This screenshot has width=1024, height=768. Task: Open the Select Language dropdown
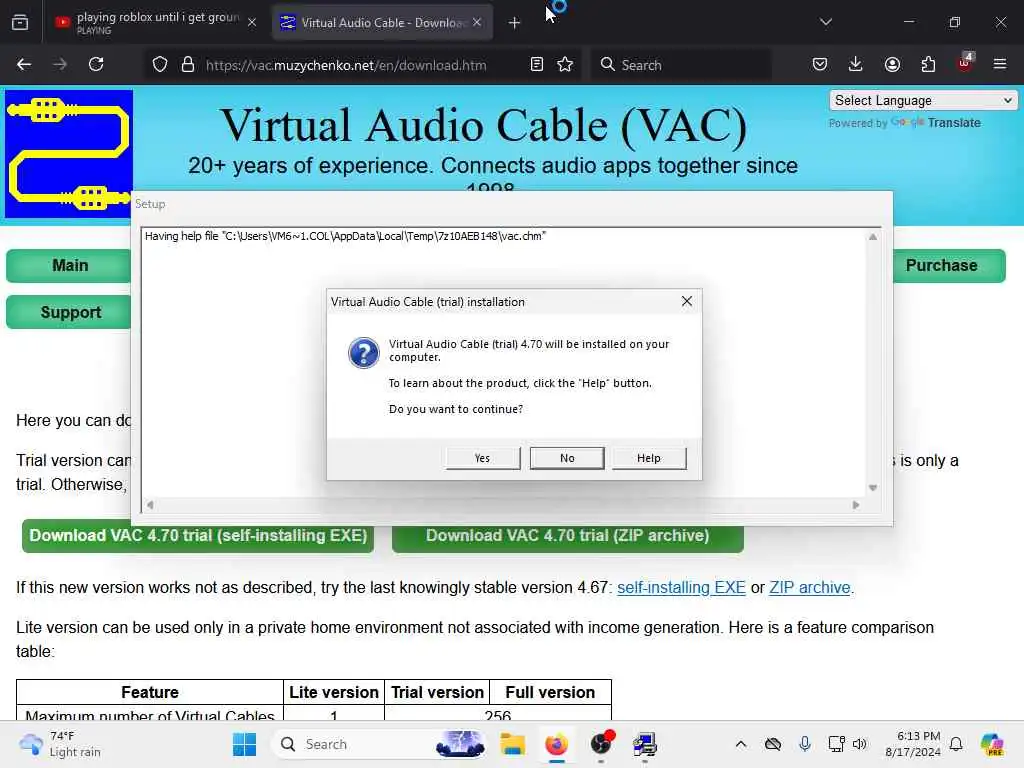click(x=923, y=101)
